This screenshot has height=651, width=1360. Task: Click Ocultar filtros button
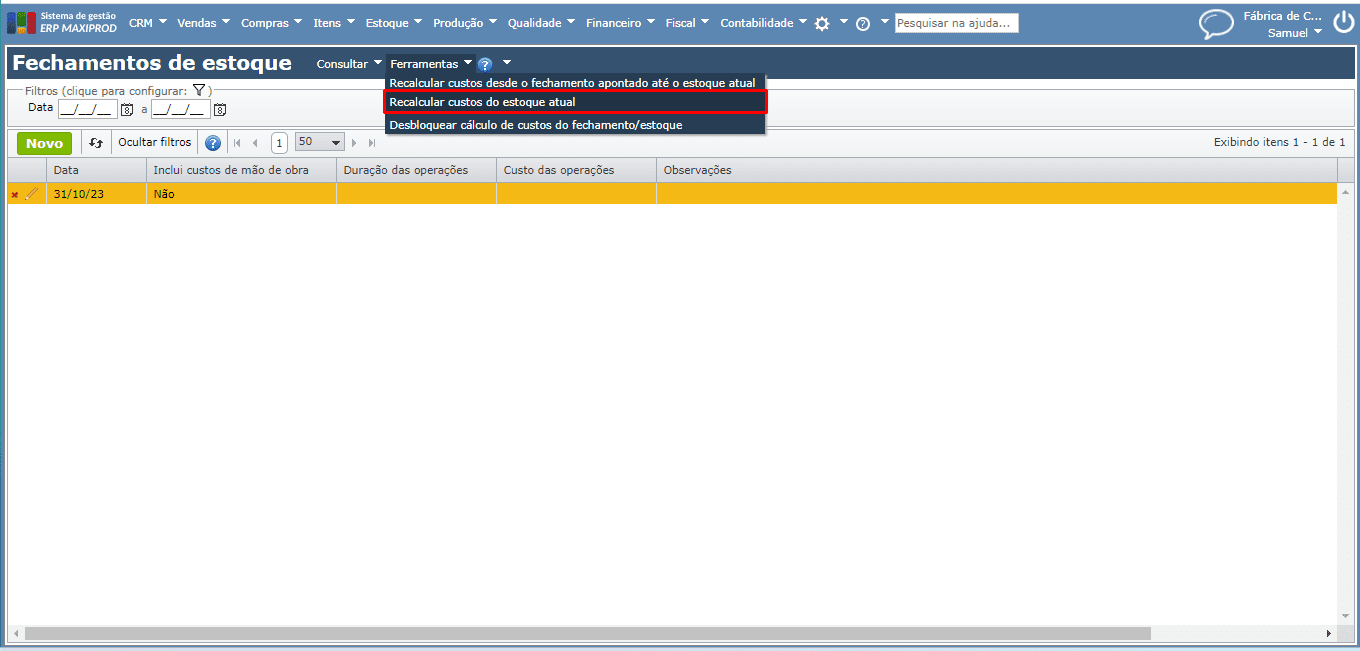coord(154,143)
